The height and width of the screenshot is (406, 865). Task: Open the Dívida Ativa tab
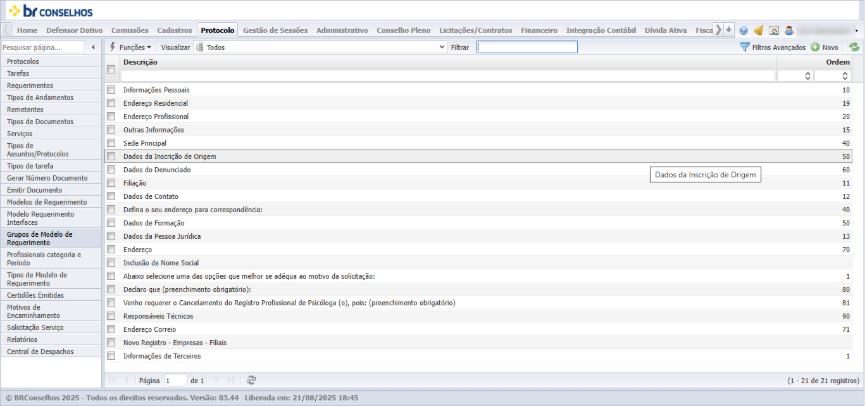[666, 30]
